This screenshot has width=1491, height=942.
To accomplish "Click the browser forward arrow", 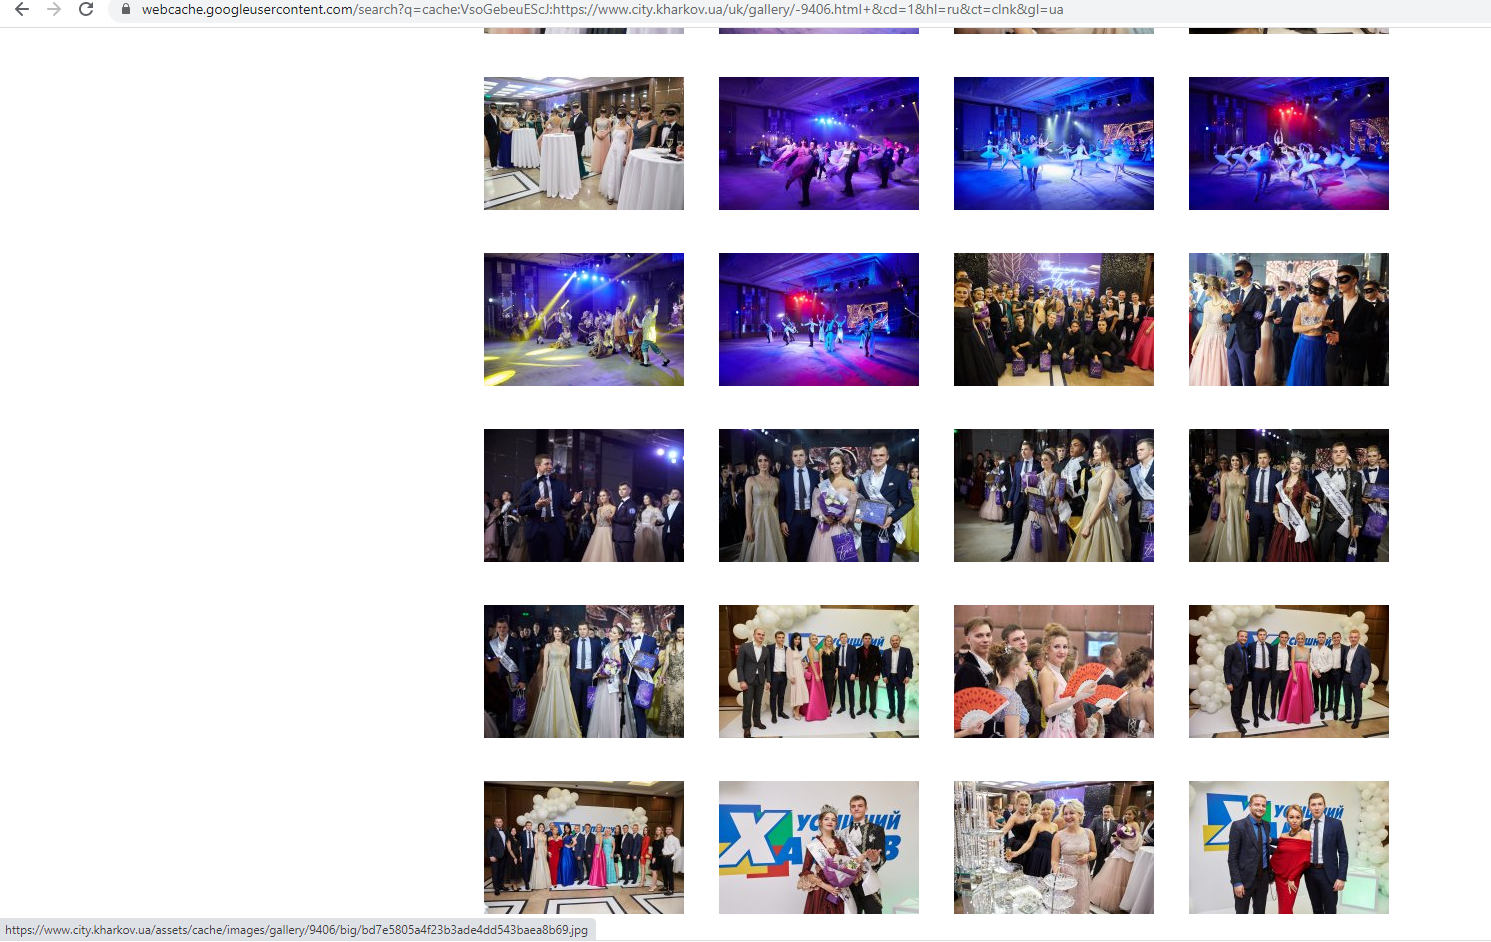I will pos(54,10).
